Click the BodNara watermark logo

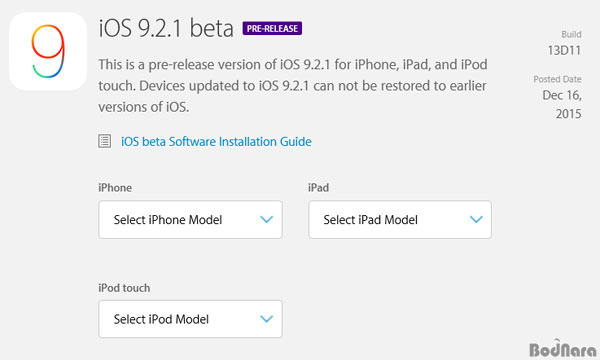point(562,349)
